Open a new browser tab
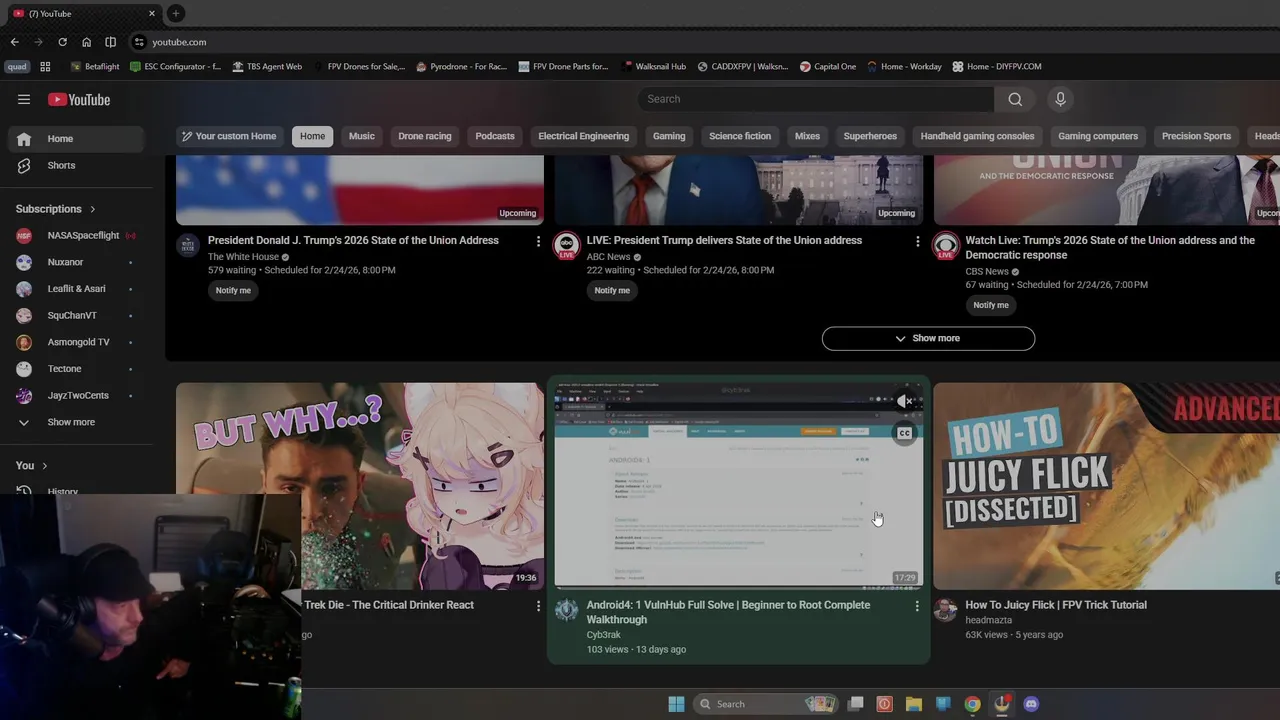 point(175,13)
